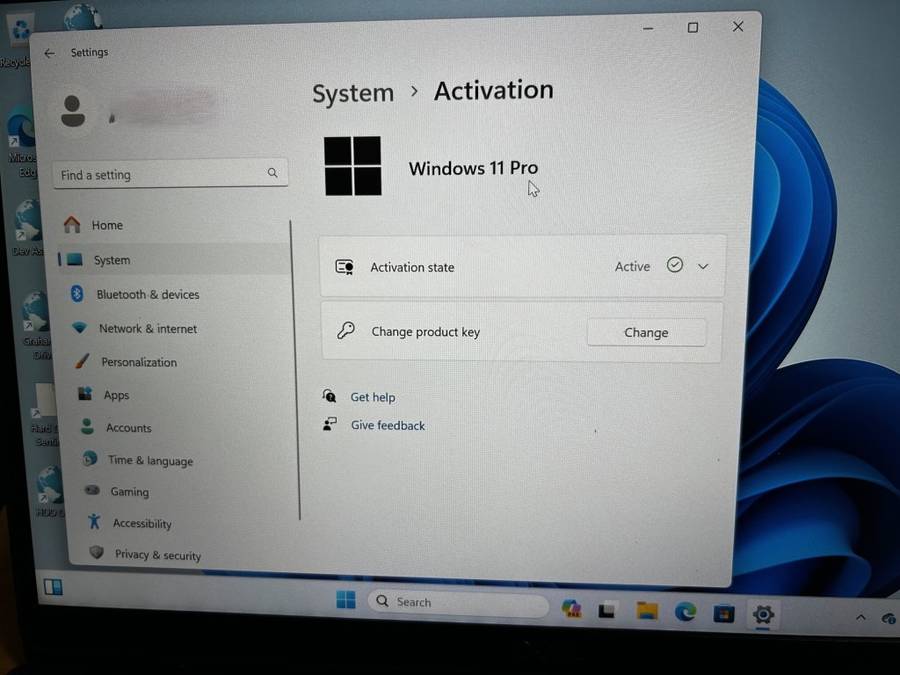Open the Widgets panel icon on taskbar

pos(53,587)
